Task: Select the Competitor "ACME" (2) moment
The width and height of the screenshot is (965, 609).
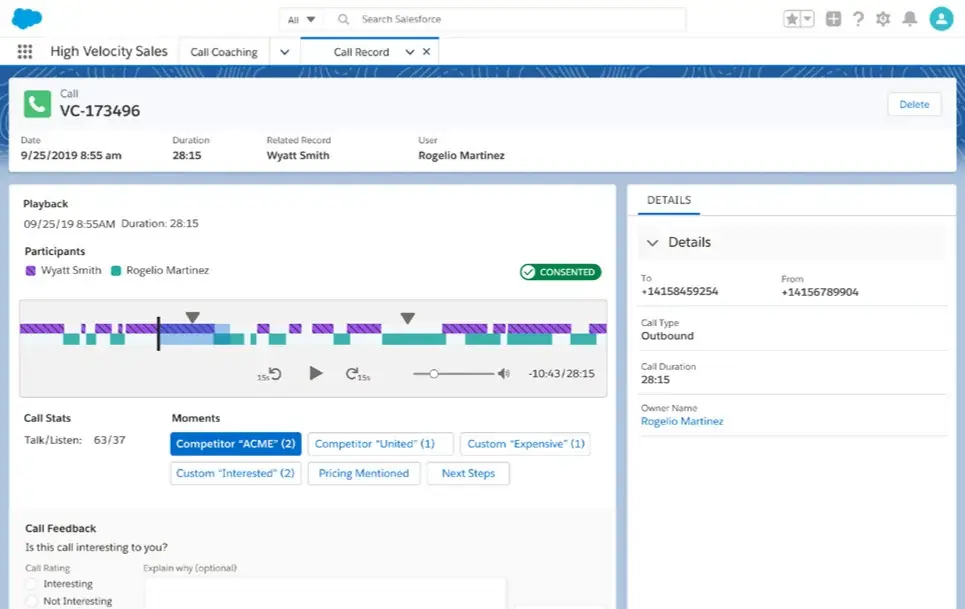Action: click(236, 444)
